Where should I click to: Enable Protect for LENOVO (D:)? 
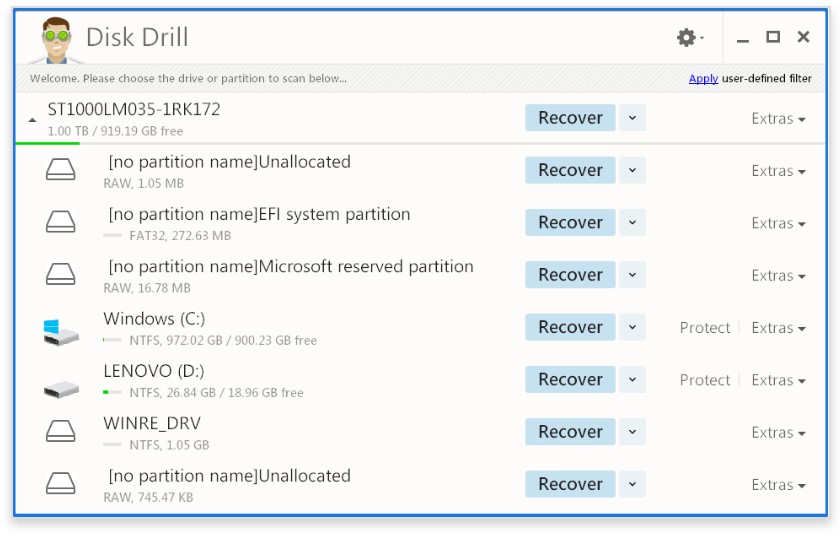click(x=704, y=380)
